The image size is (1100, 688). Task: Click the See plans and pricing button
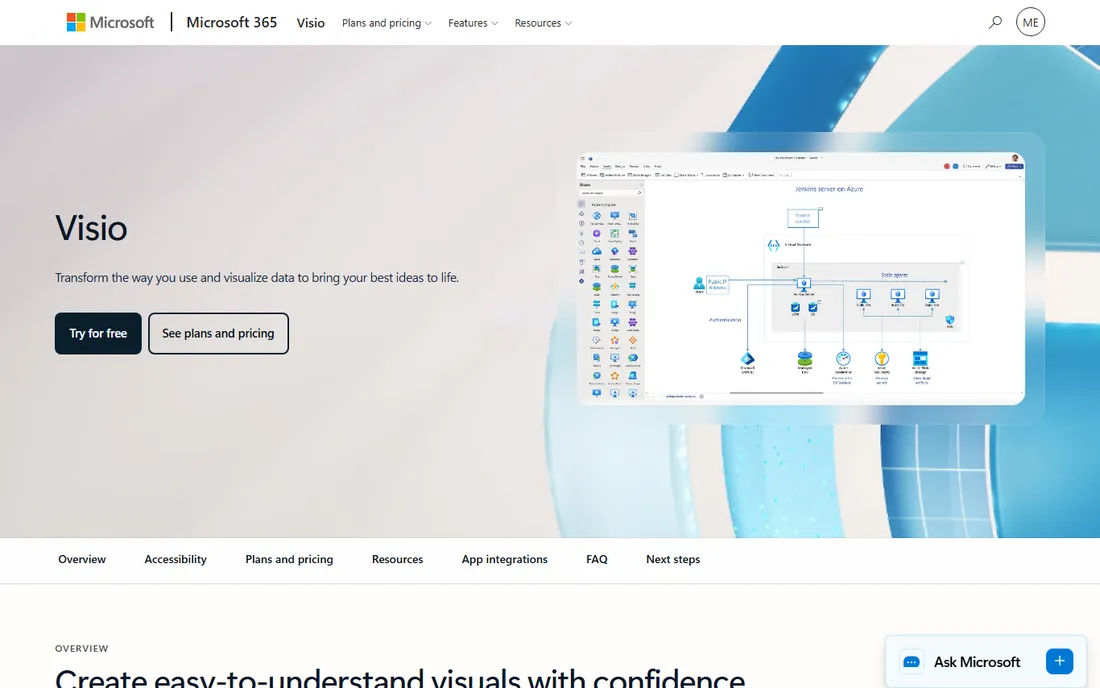[218, 333]
